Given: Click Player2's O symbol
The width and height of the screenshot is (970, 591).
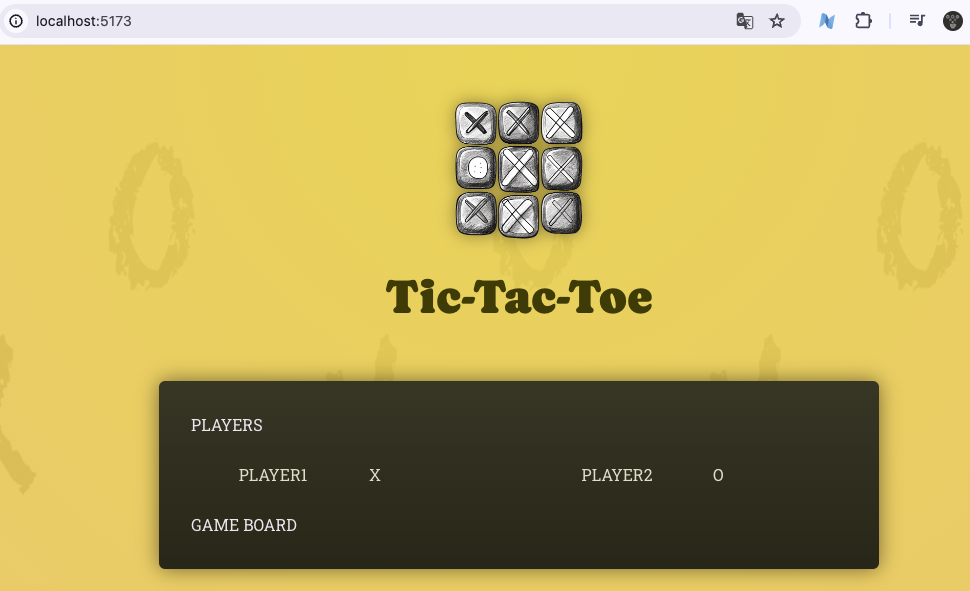Looking at the screenshot, I should tap(718, 475).
